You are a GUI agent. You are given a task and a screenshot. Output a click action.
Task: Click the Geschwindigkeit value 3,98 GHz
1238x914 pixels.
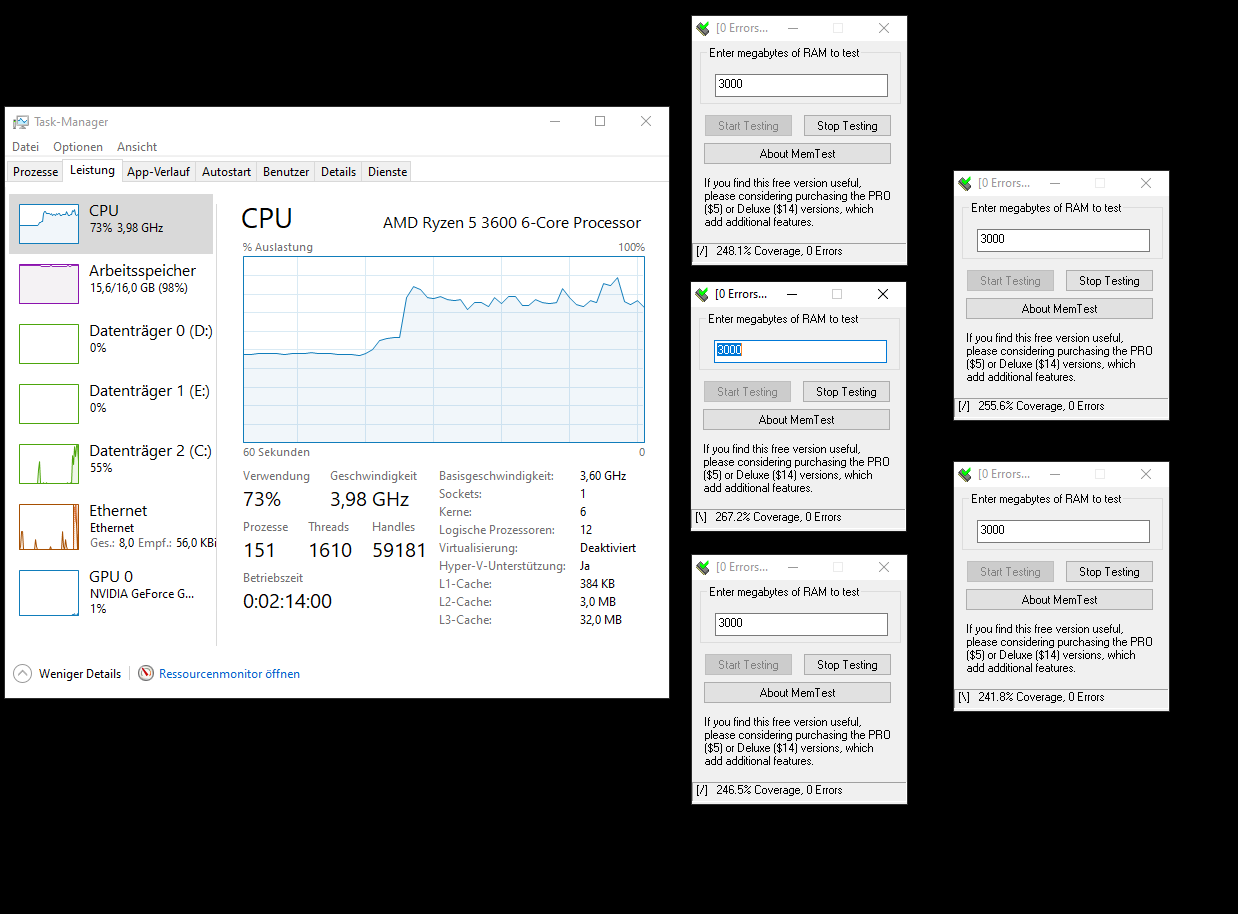pos(370,499)
